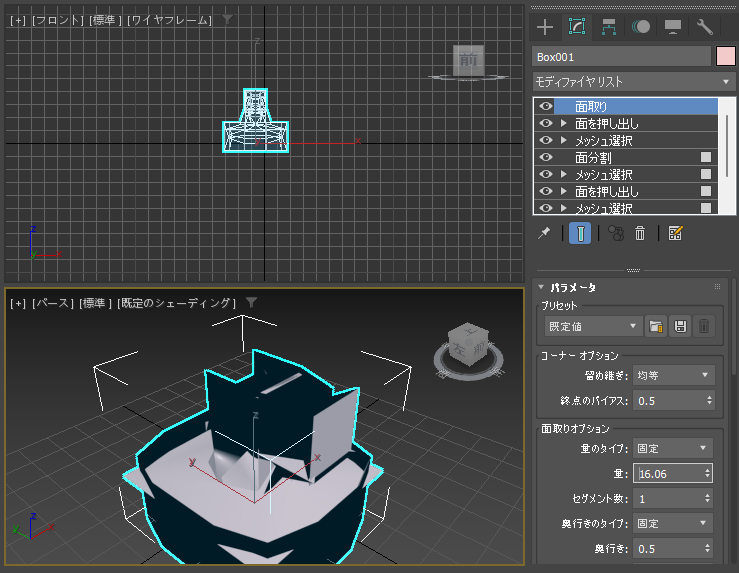Open the [フロント] viewport view menu
Image resolution: width=739 pixels, height=573 pixels.
[x=58, y=20]
